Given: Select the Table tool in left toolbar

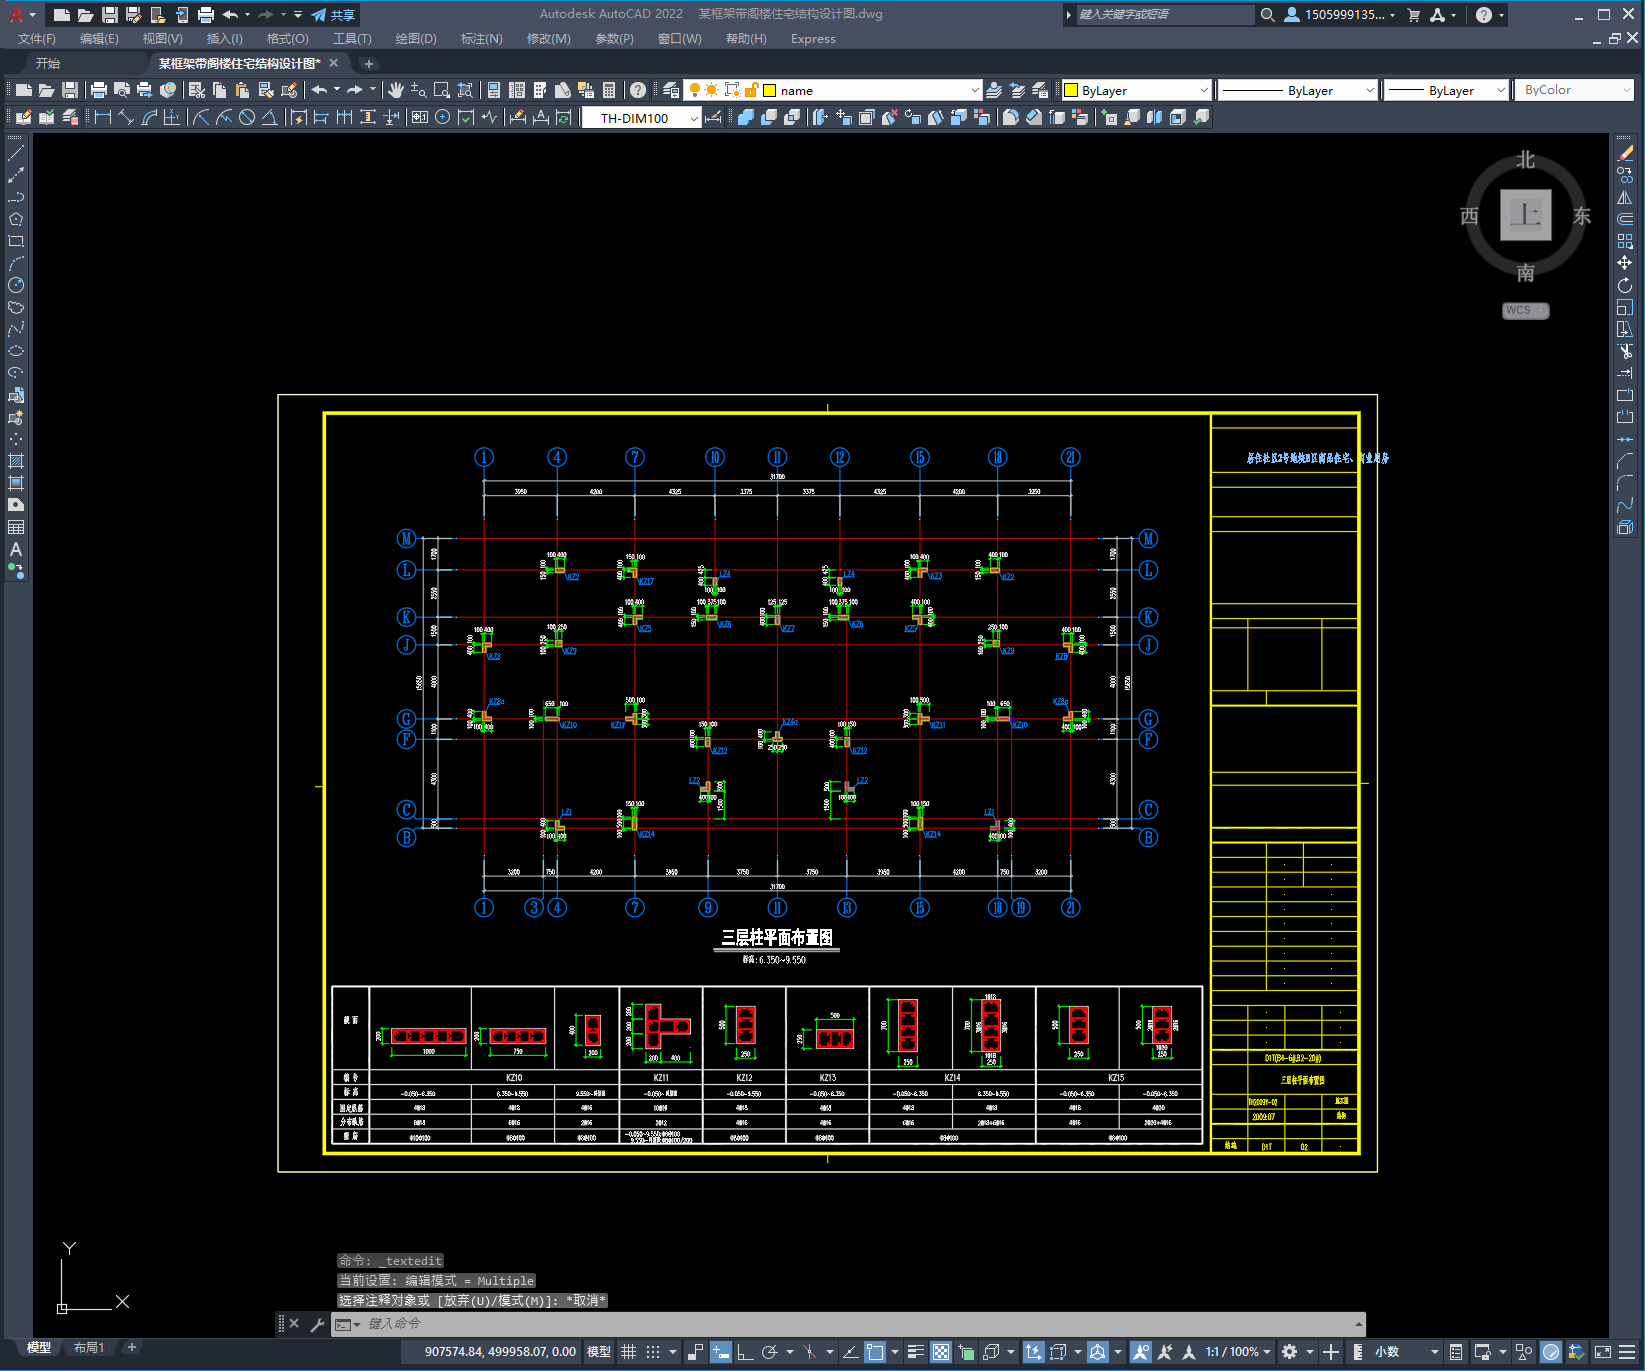Looking at the screenshot, I should coord(16,527).
